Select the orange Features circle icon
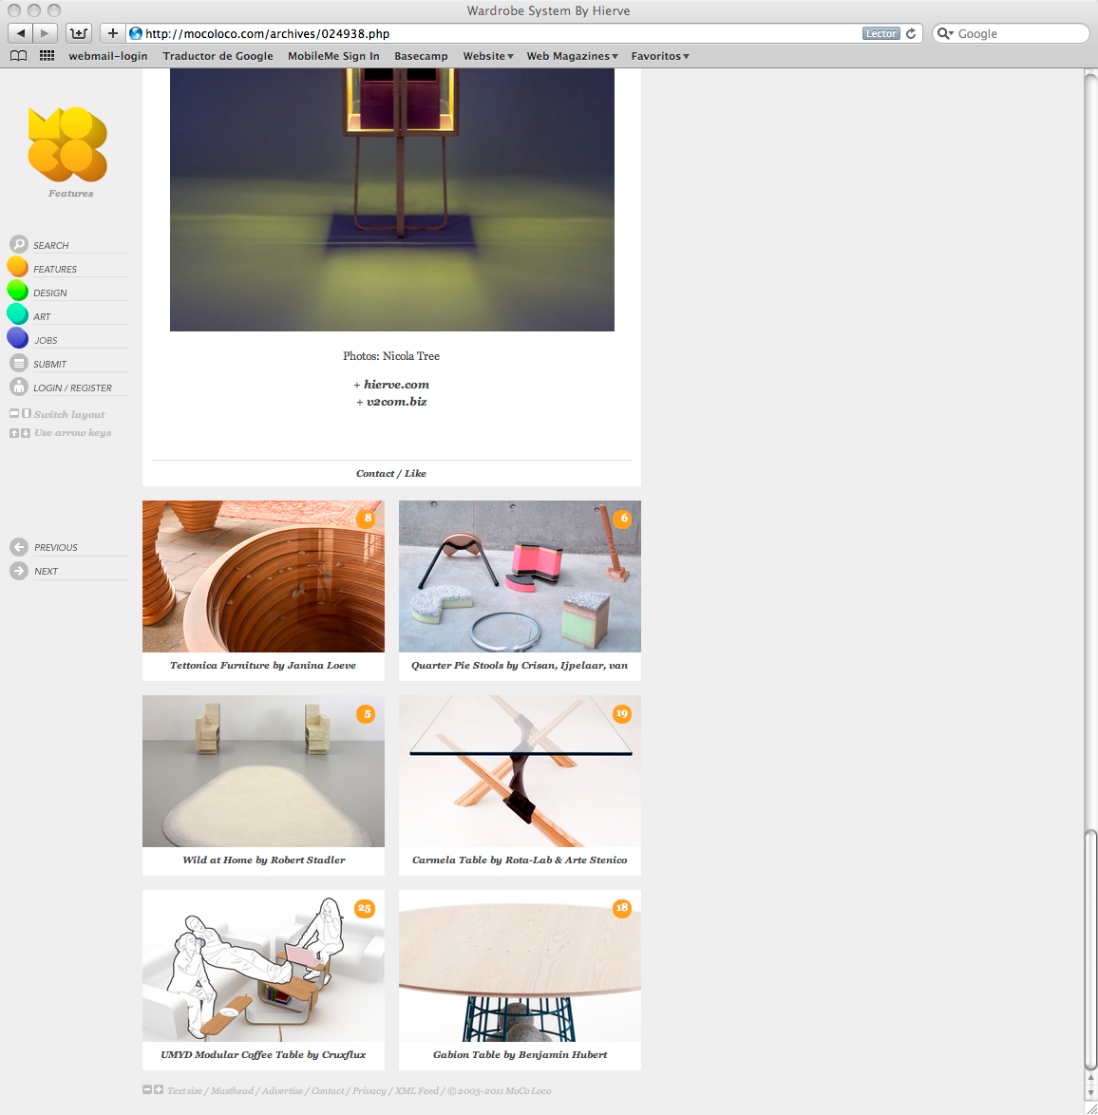This screenshot has height=1115, width=1098. 18,267
